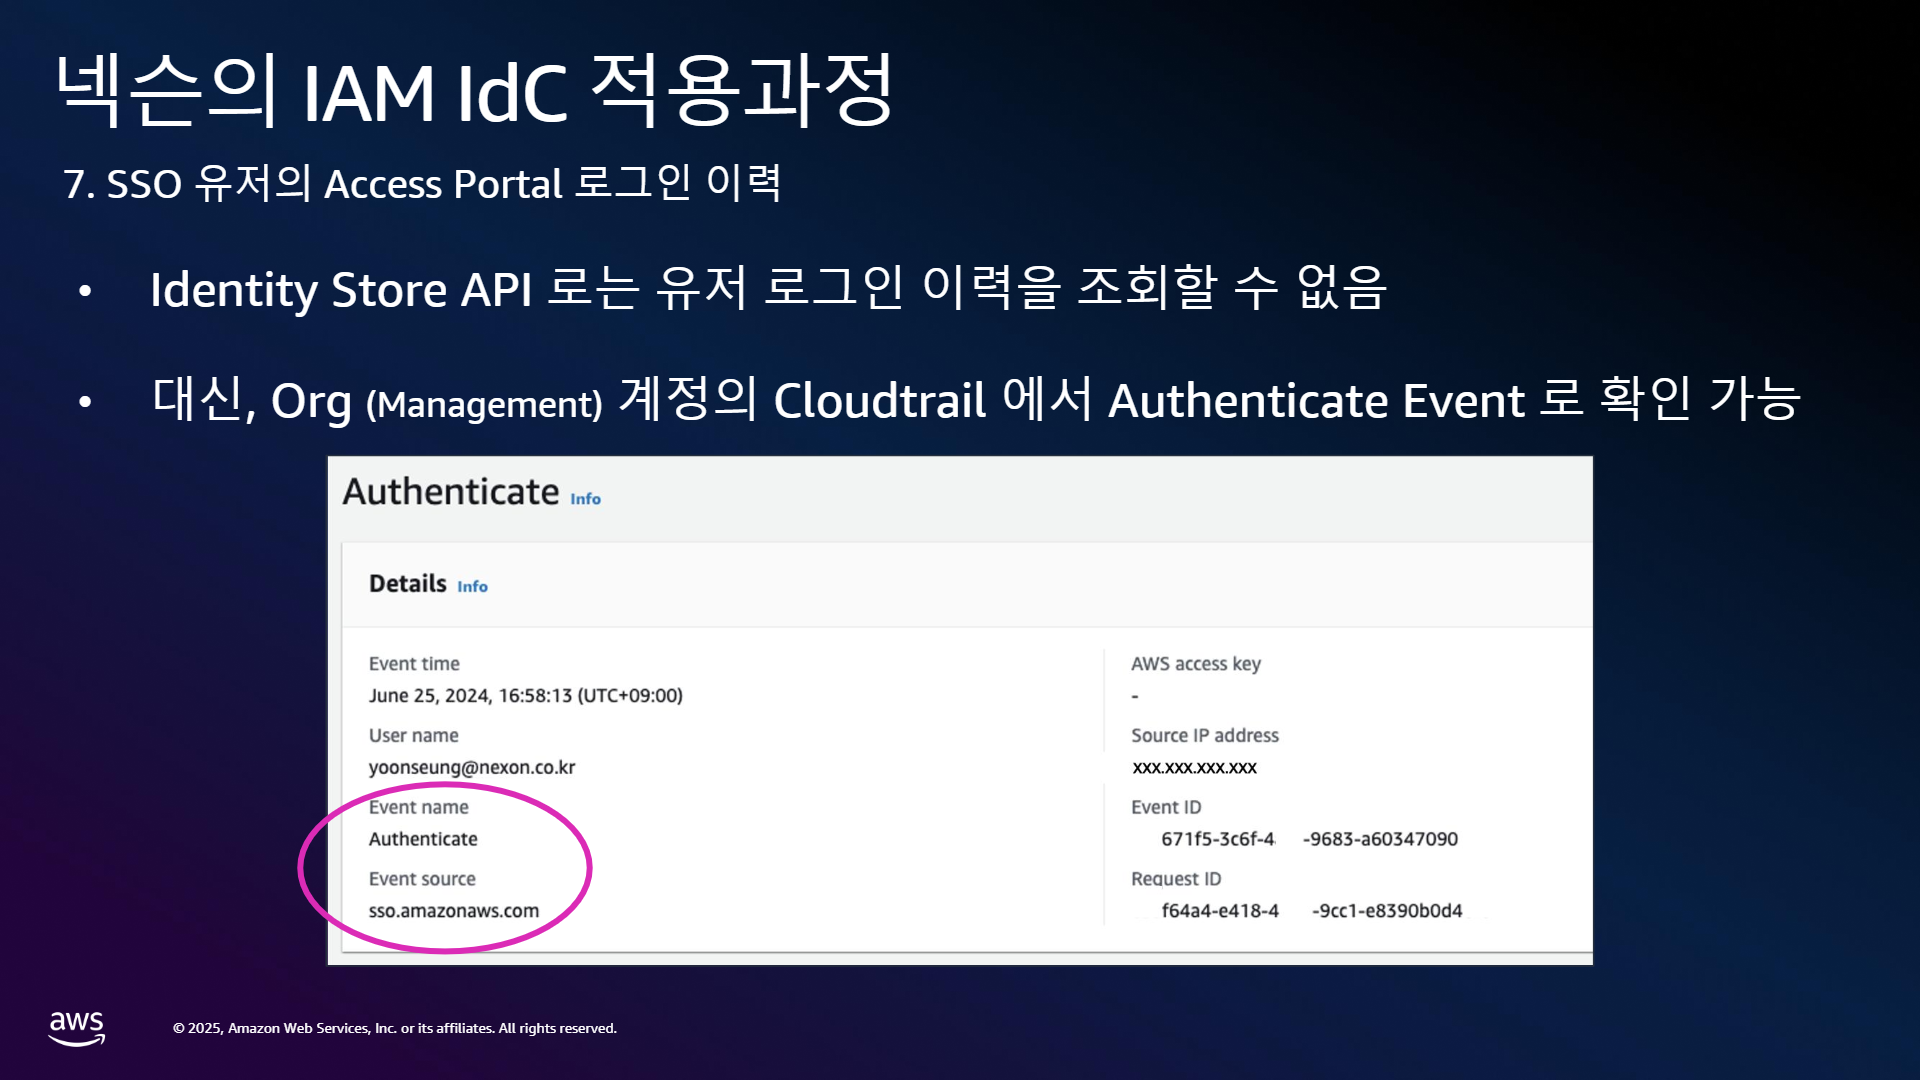This screenshot has height=1080, width=1920.
Task: Click the slide title IAM IdC
Action: pos(474,90)
